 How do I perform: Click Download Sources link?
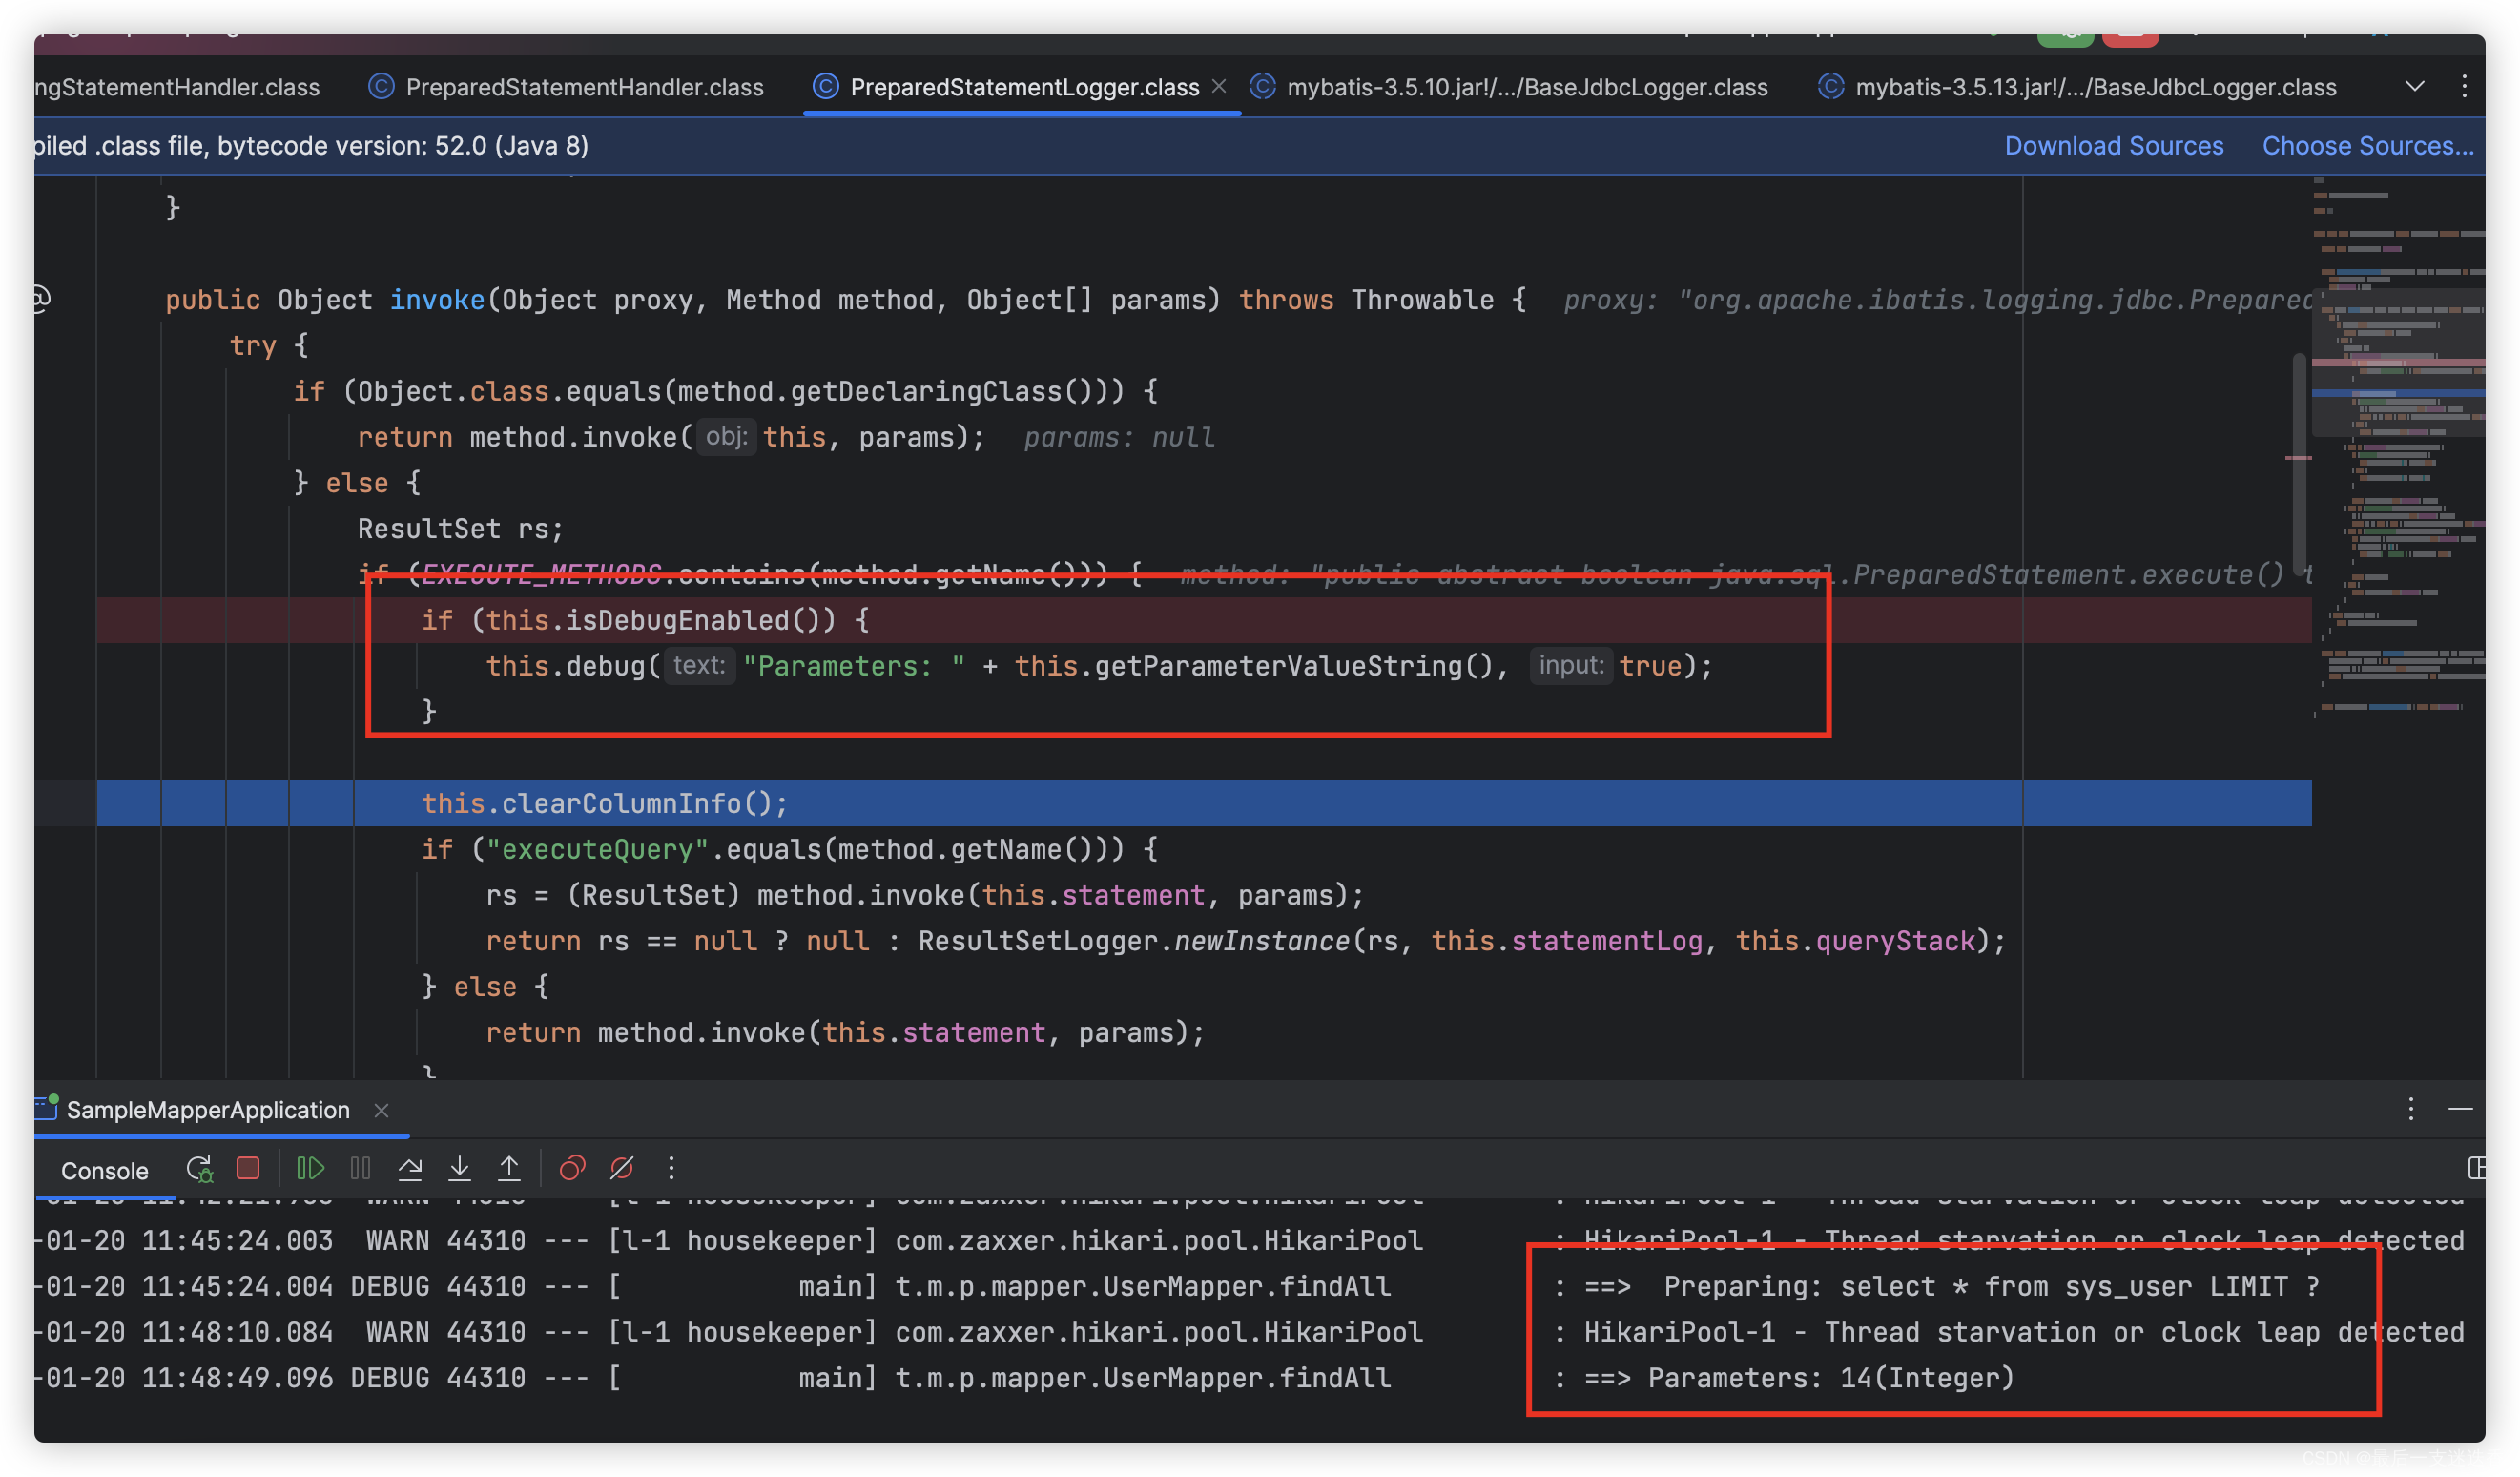[x=2113, y=146]
